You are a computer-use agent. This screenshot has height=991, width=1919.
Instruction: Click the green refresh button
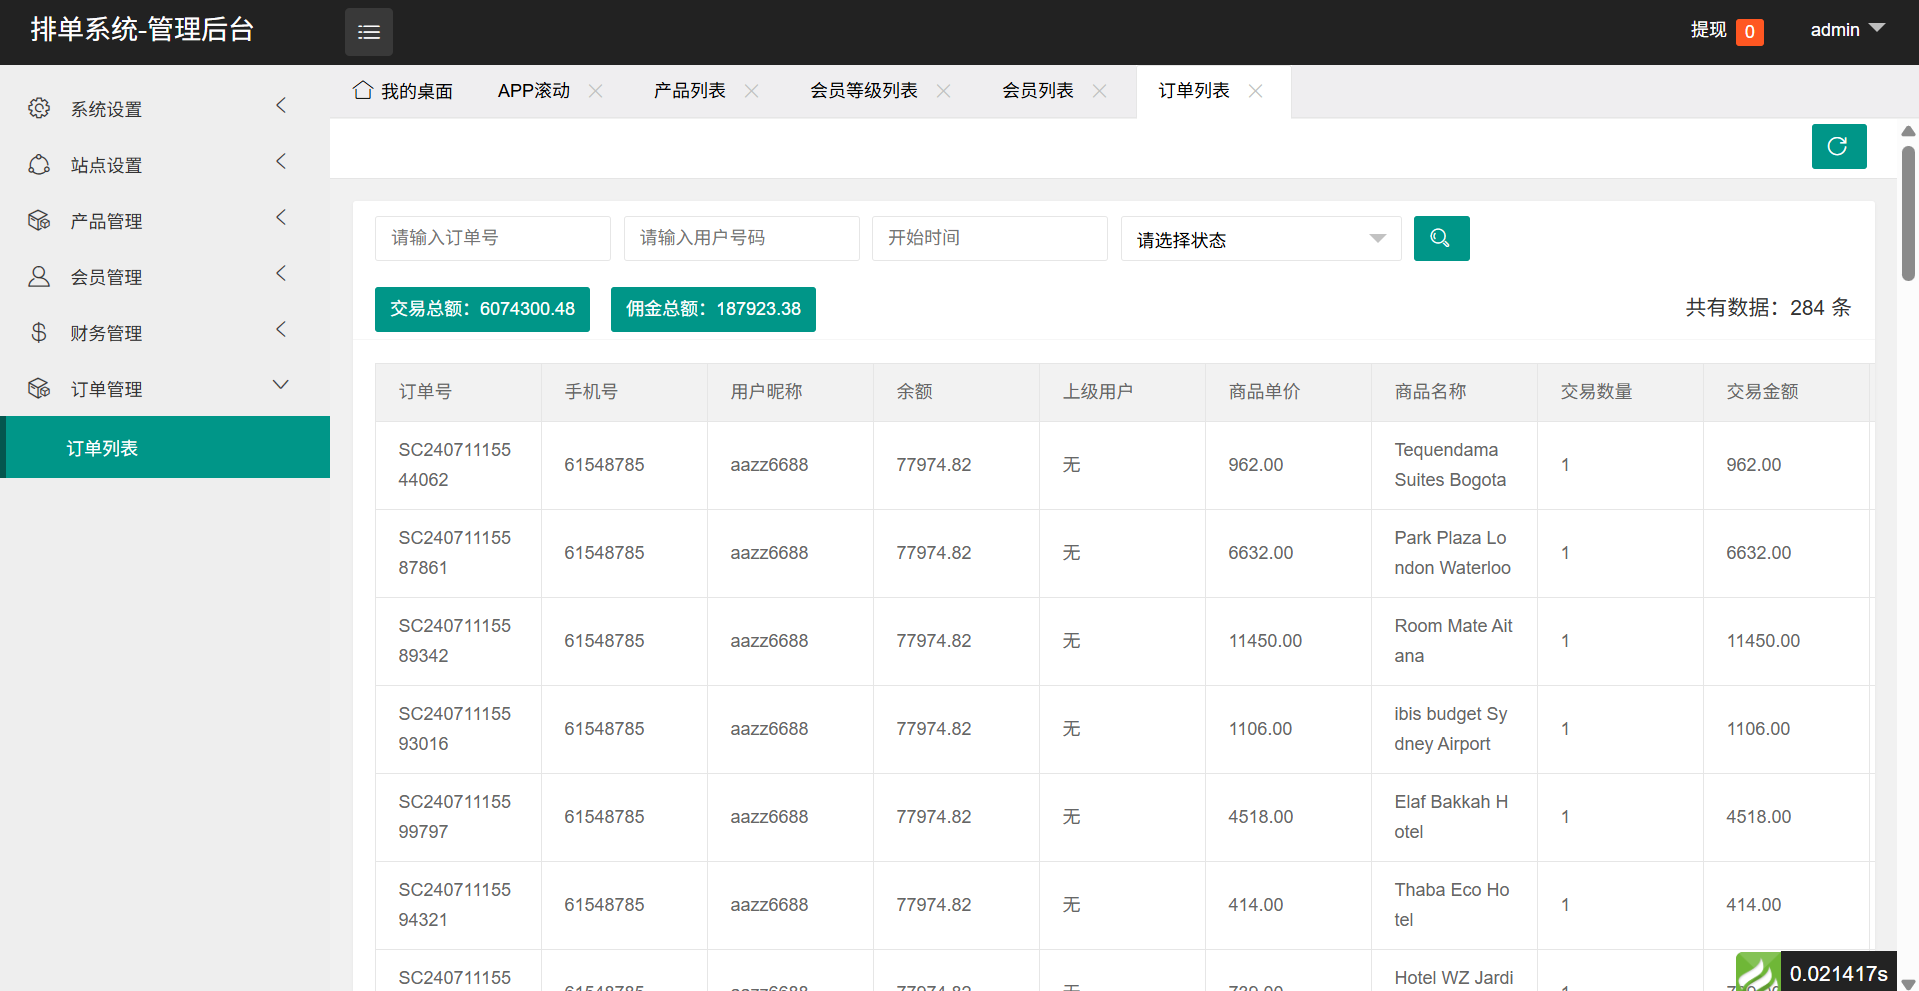point(1839,146)
